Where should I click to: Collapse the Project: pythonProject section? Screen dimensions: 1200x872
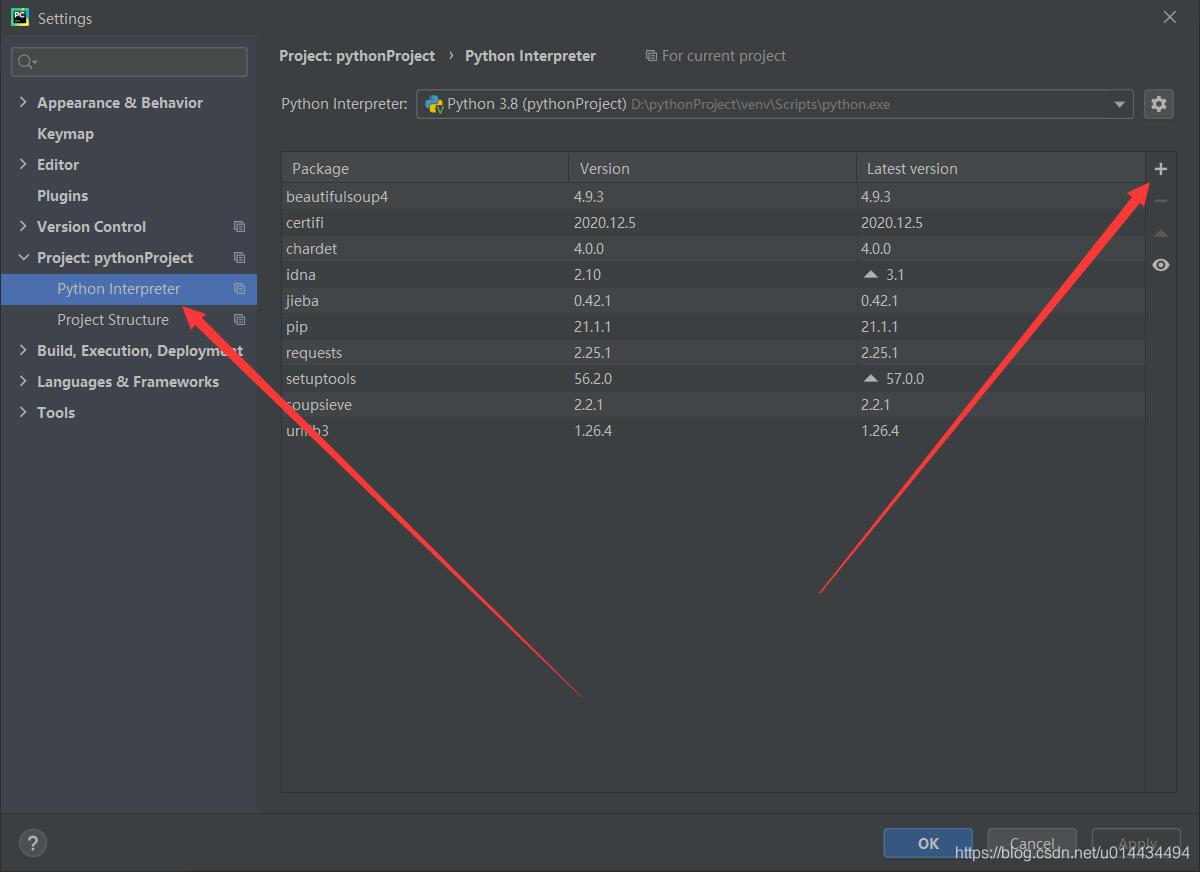pyautogui.click(x=23, y=257)
